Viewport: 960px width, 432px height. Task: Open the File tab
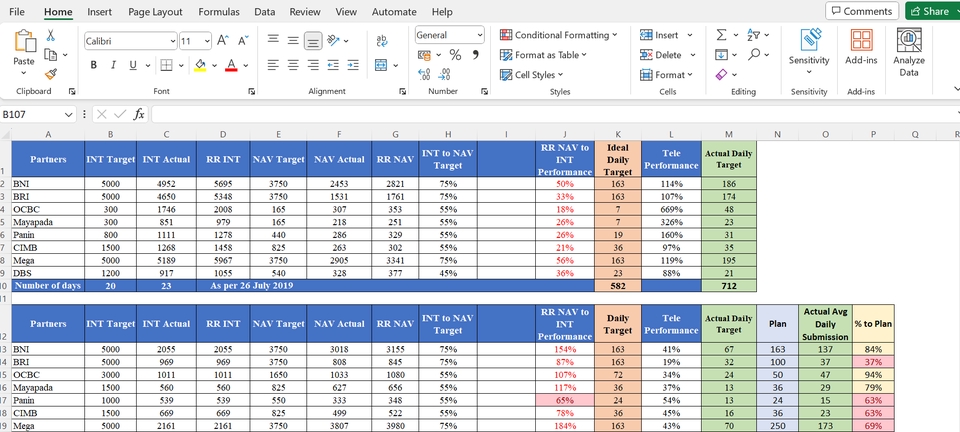tap(17, 12)
